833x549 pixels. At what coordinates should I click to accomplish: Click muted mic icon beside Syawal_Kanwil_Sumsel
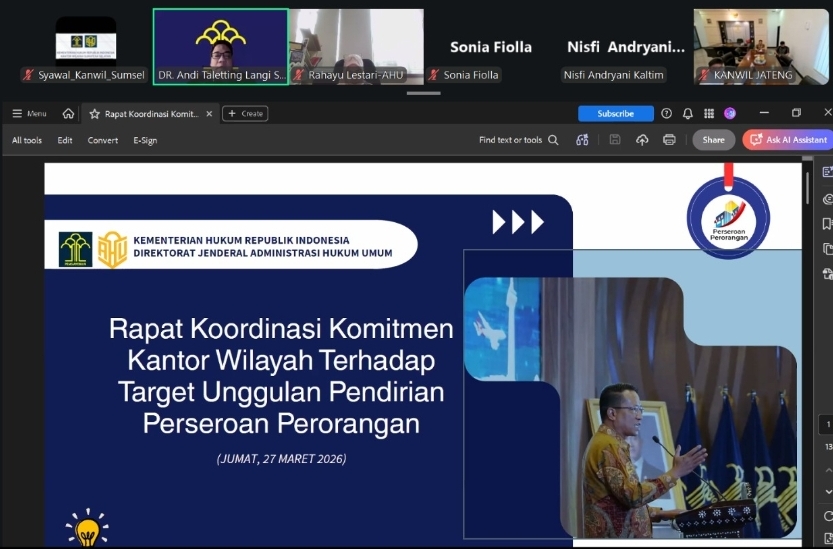click(x=29, y=75)
